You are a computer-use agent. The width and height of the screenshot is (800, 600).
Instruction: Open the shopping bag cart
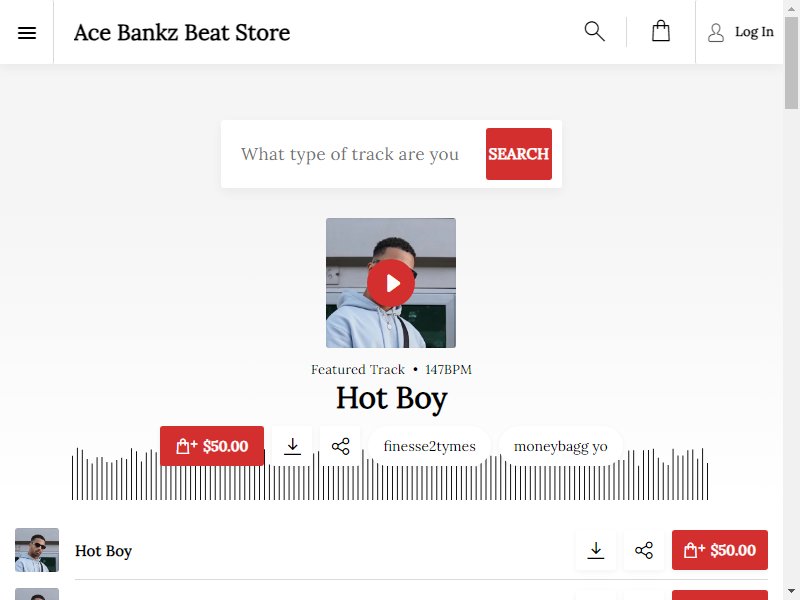tap(661, 31)
